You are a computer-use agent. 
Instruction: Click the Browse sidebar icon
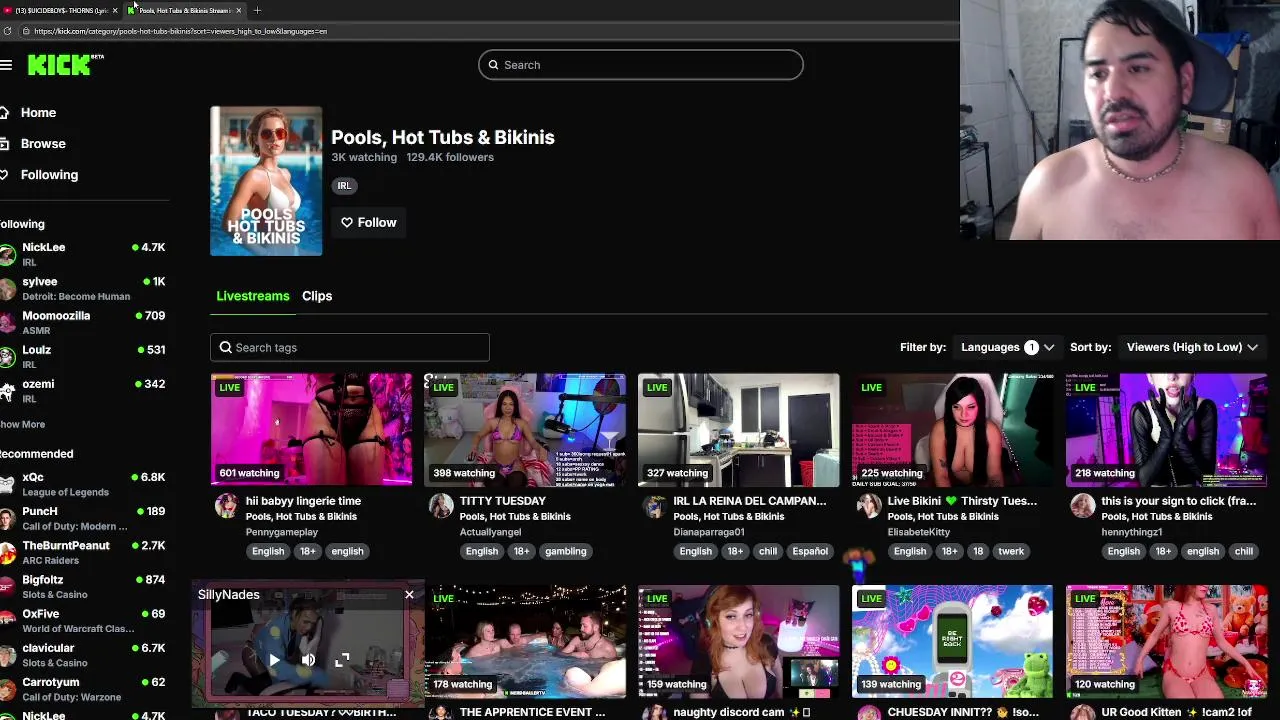coord(5,144)
